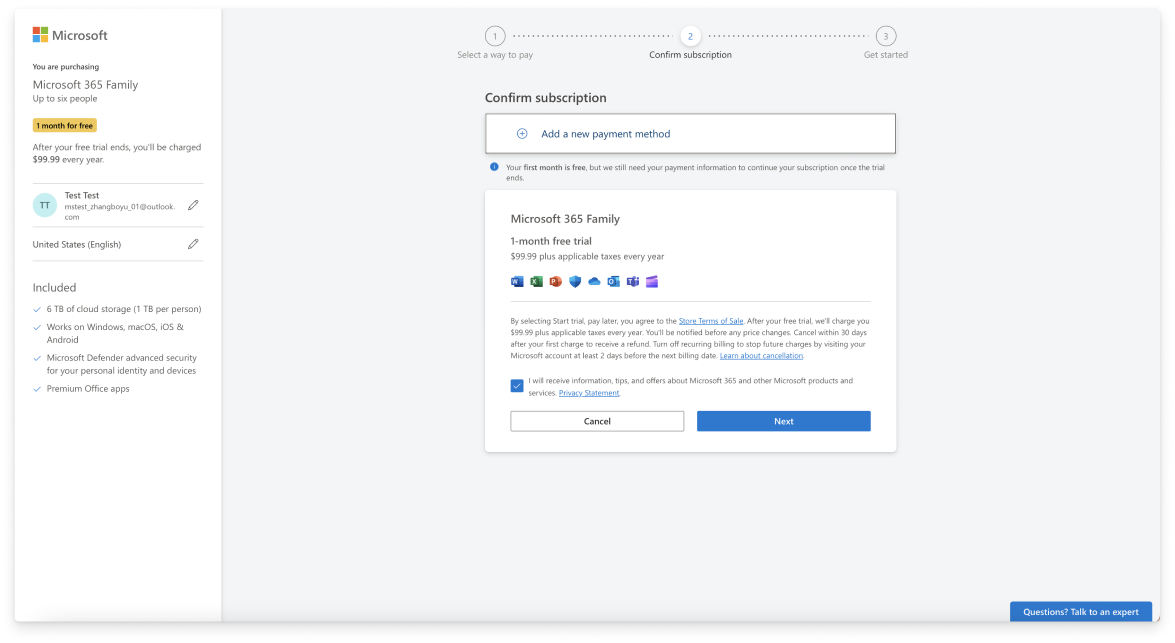Click the Clipchamp app icon
The height and width of the screenshot is (643, 1175).
652,282
